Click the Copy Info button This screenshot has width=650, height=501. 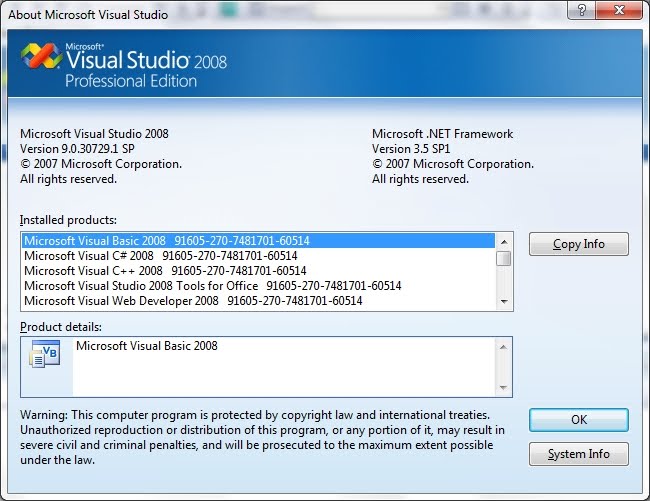579,244
